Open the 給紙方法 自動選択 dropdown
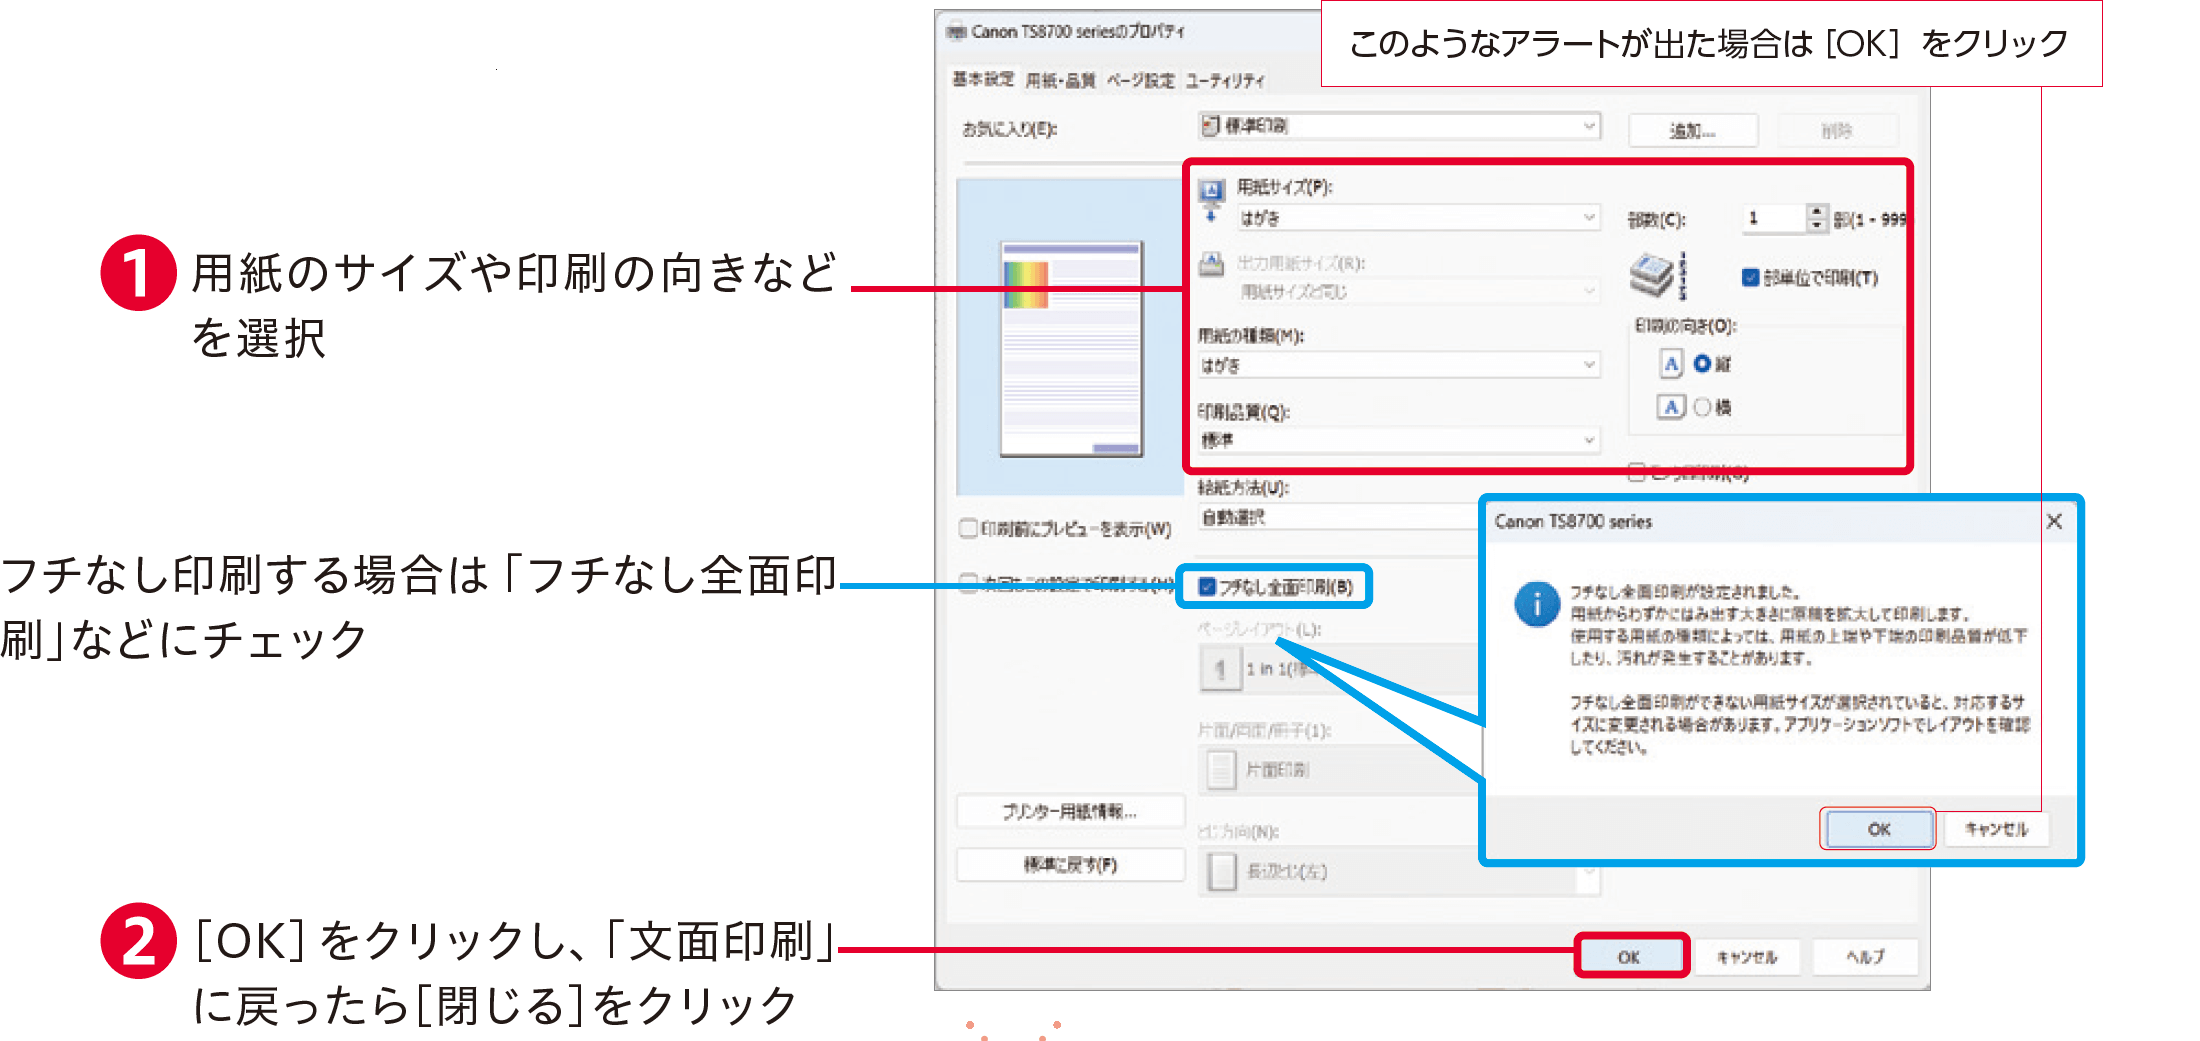This screenshot has height=1041, width=2200. [x=1338, y=517]
